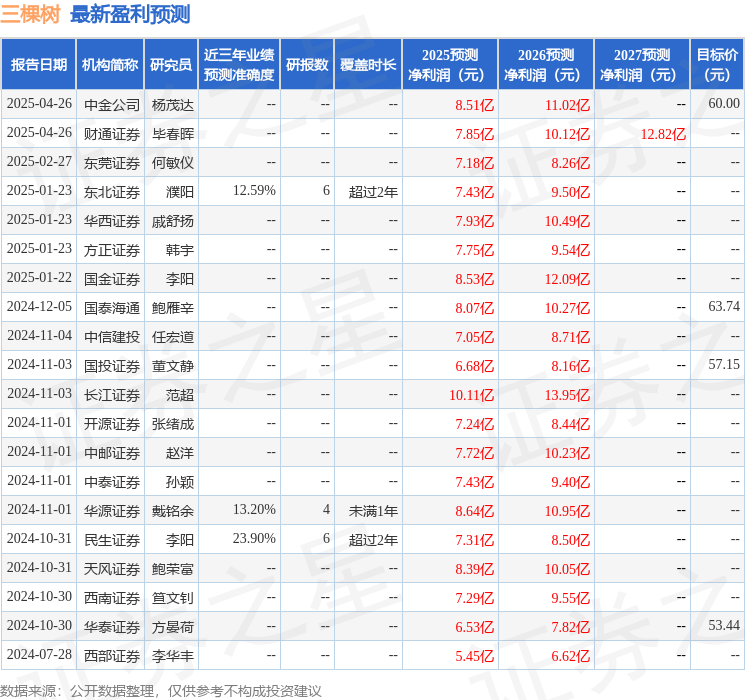Click institution 西南证券
The width and height of the screenshot is (745, 700).
tap(112, 598)
